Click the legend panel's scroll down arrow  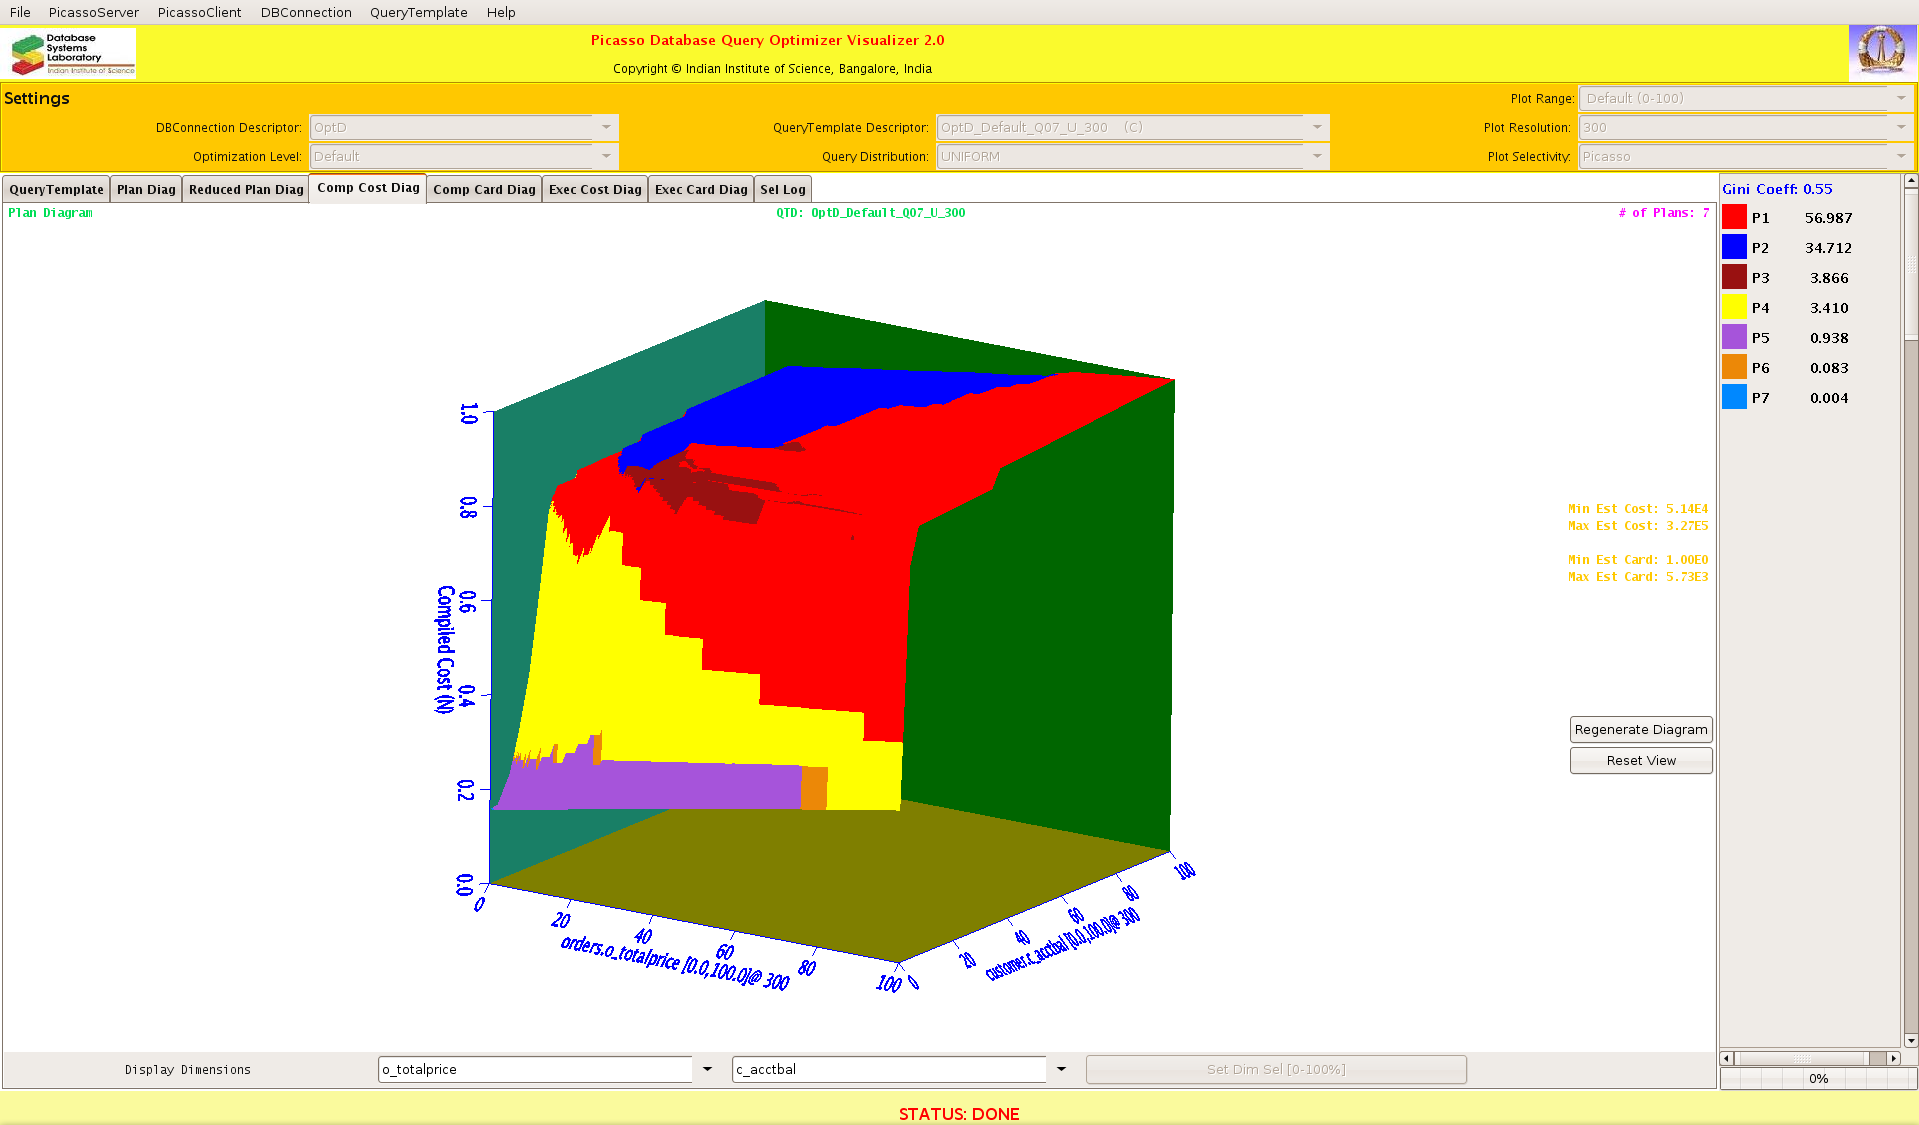[x=1911, y=1040]
